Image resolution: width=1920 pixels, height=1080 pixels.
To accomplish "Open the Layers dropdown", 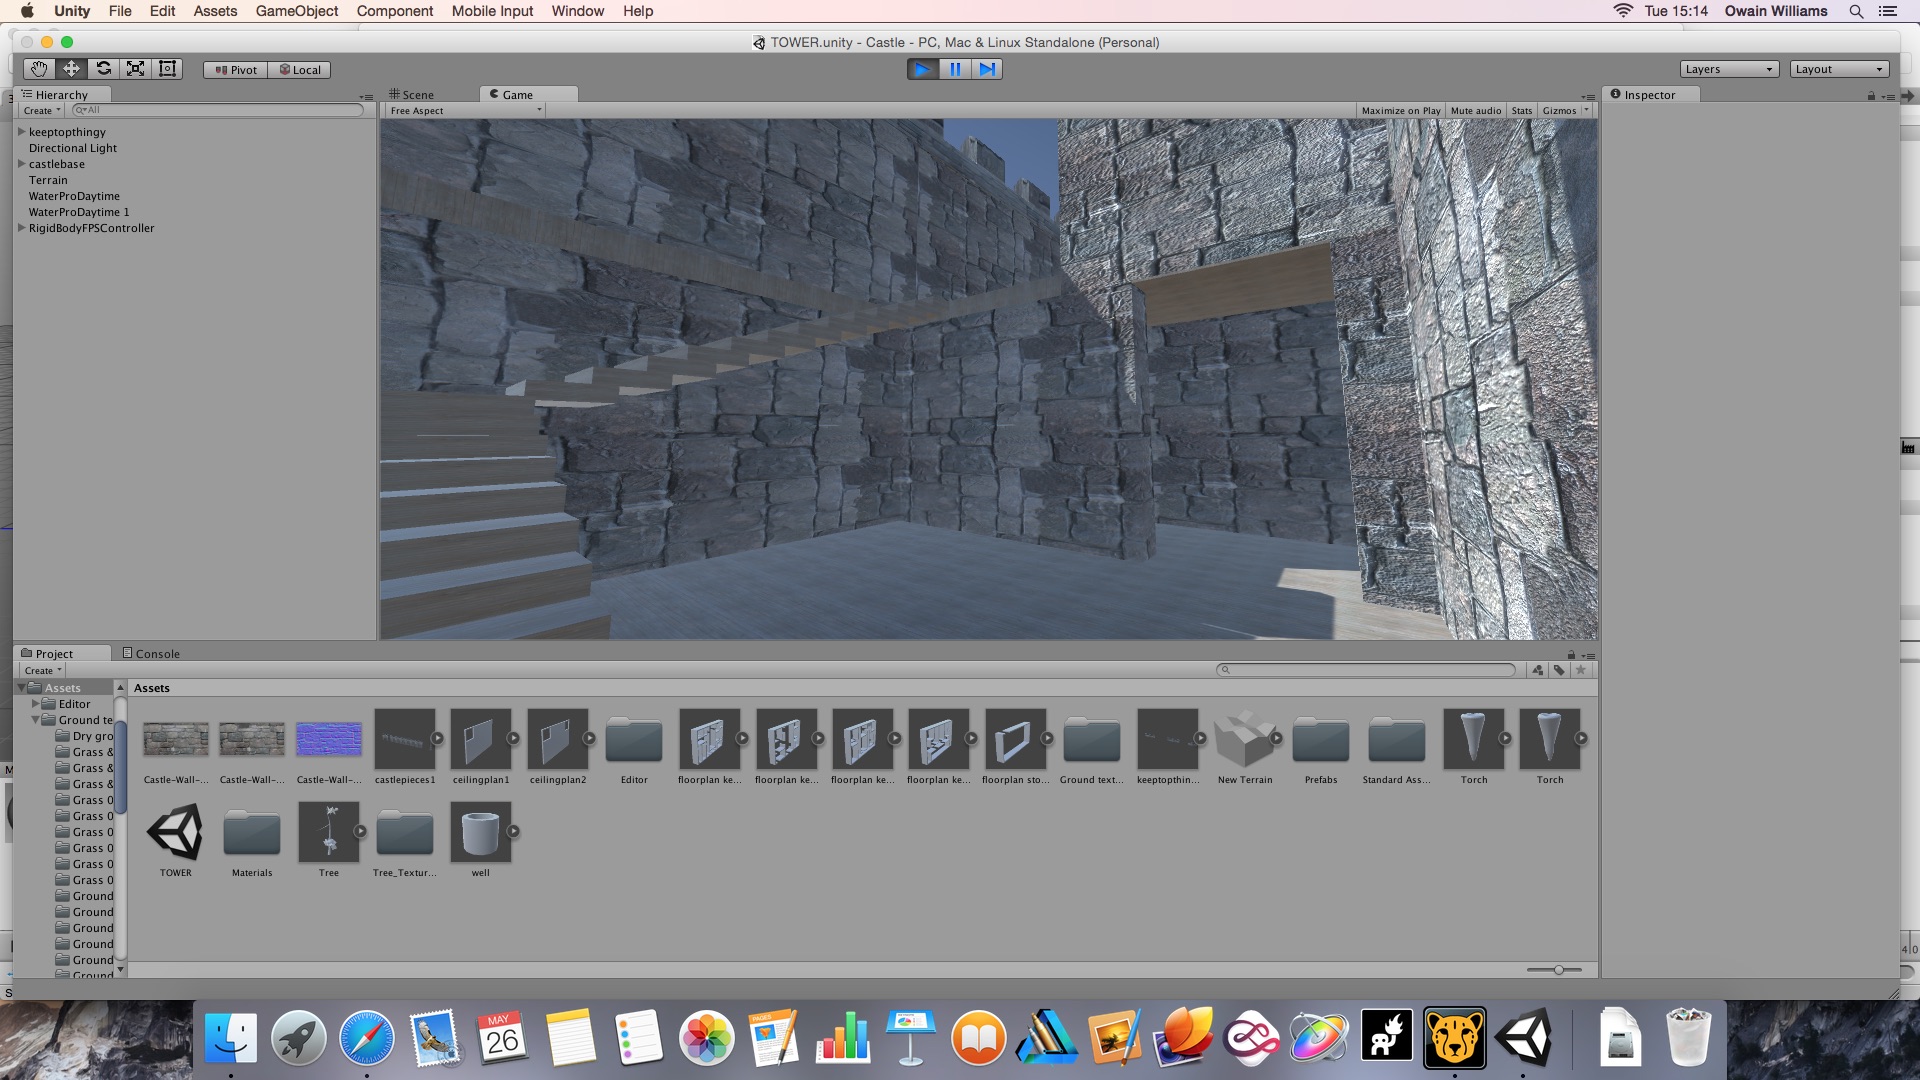I will coord(1729,69).
